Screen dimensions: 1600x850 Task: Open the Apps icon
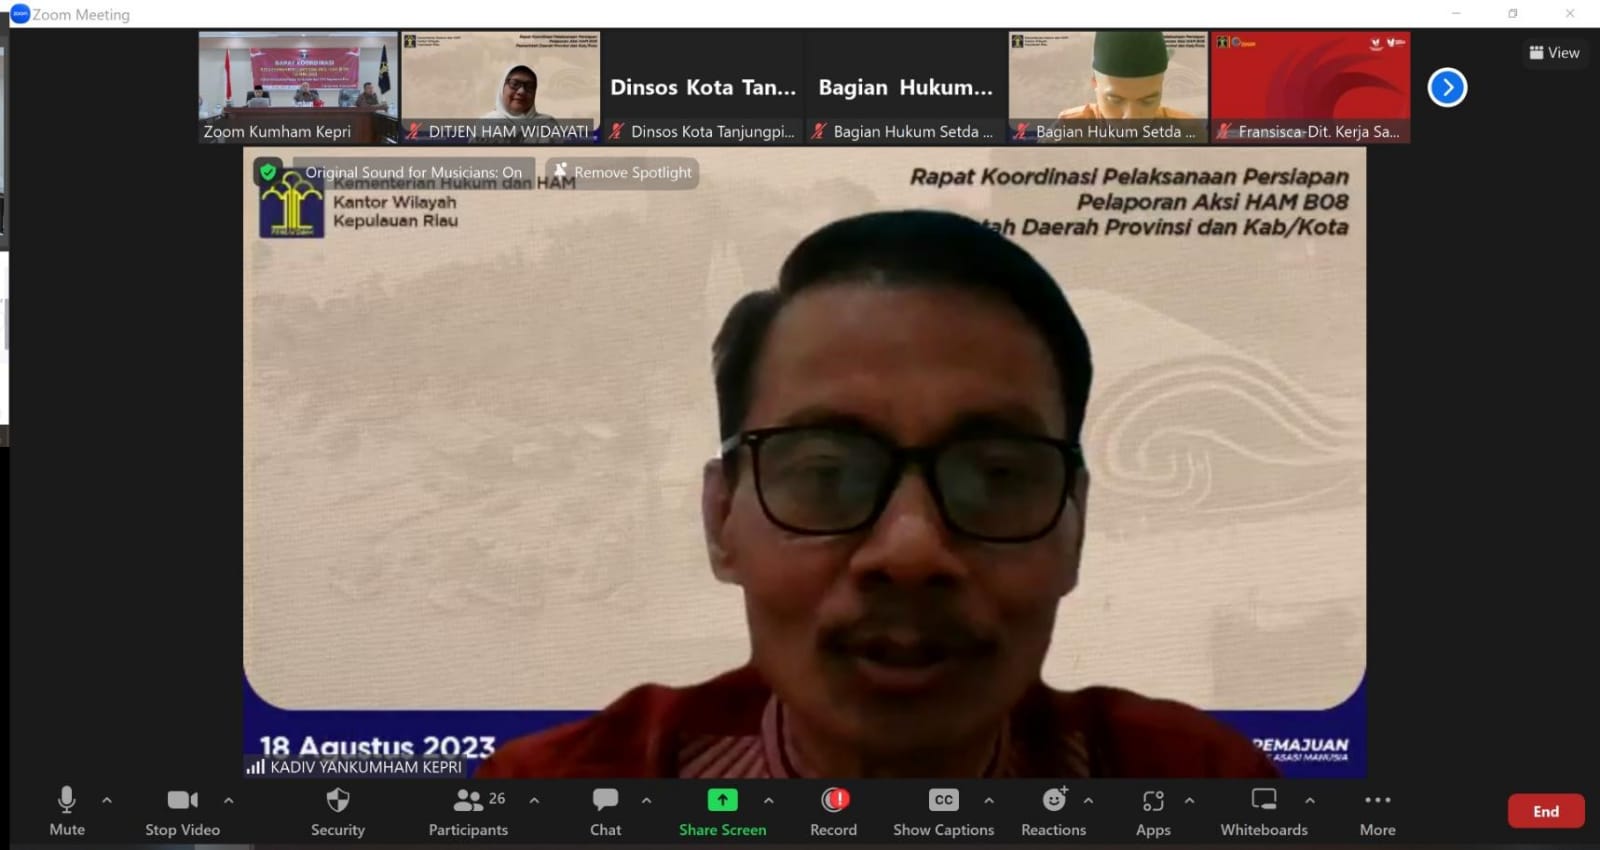click(x=1153, y=801)
